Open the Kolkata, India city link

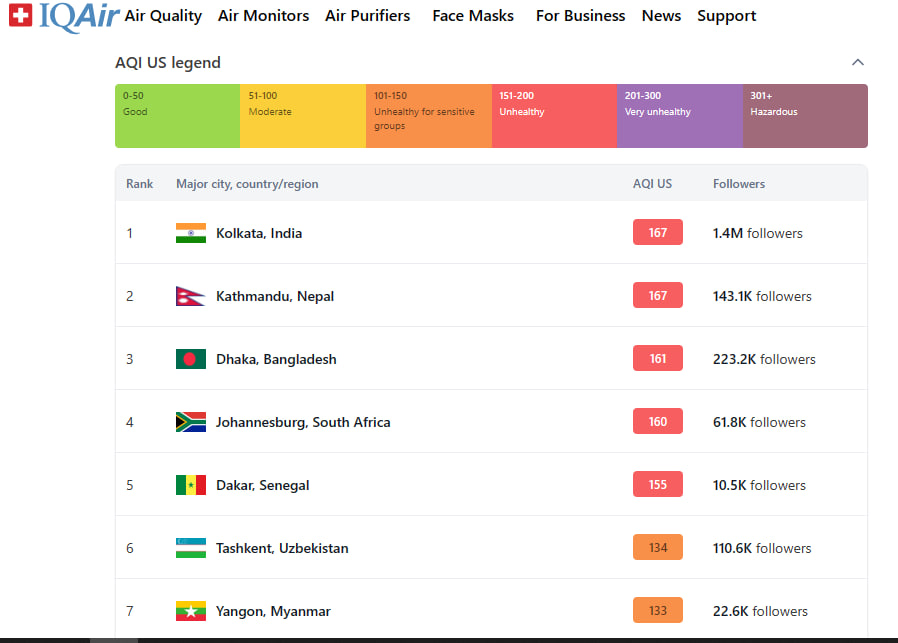(259, 233)
